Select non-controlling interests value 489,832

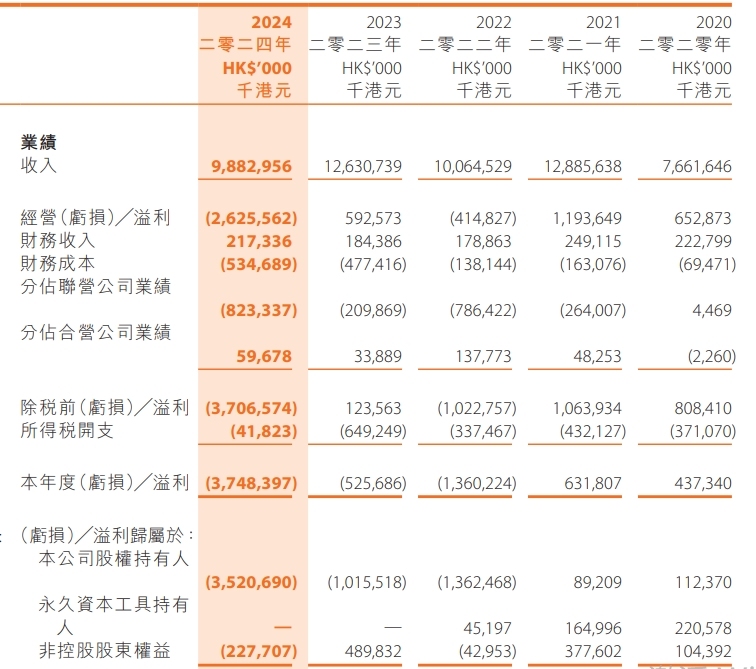(x=373, y=651)
